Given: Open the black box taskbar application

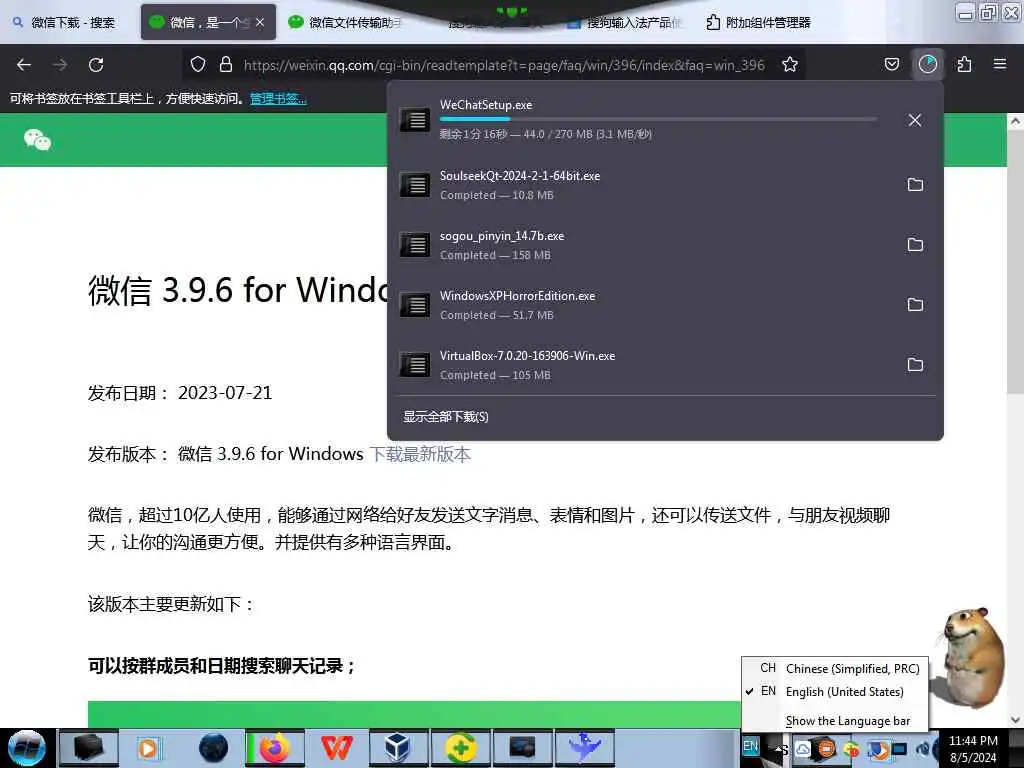Looking at the screenshot, I should pos(88,748).
